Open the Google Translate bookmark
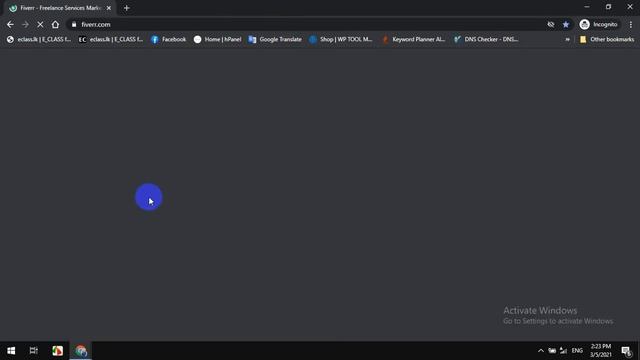Viewport: 640px width, 360px height. tap(275, 39)
